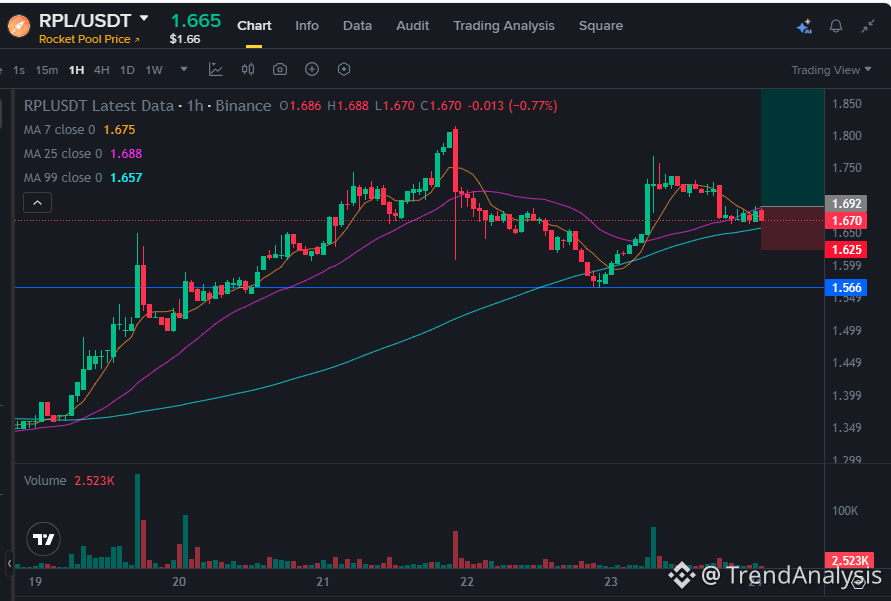891x601 pixels.
Task: Open the Trading View chart type dropdown
Action: tap(831, 70)
